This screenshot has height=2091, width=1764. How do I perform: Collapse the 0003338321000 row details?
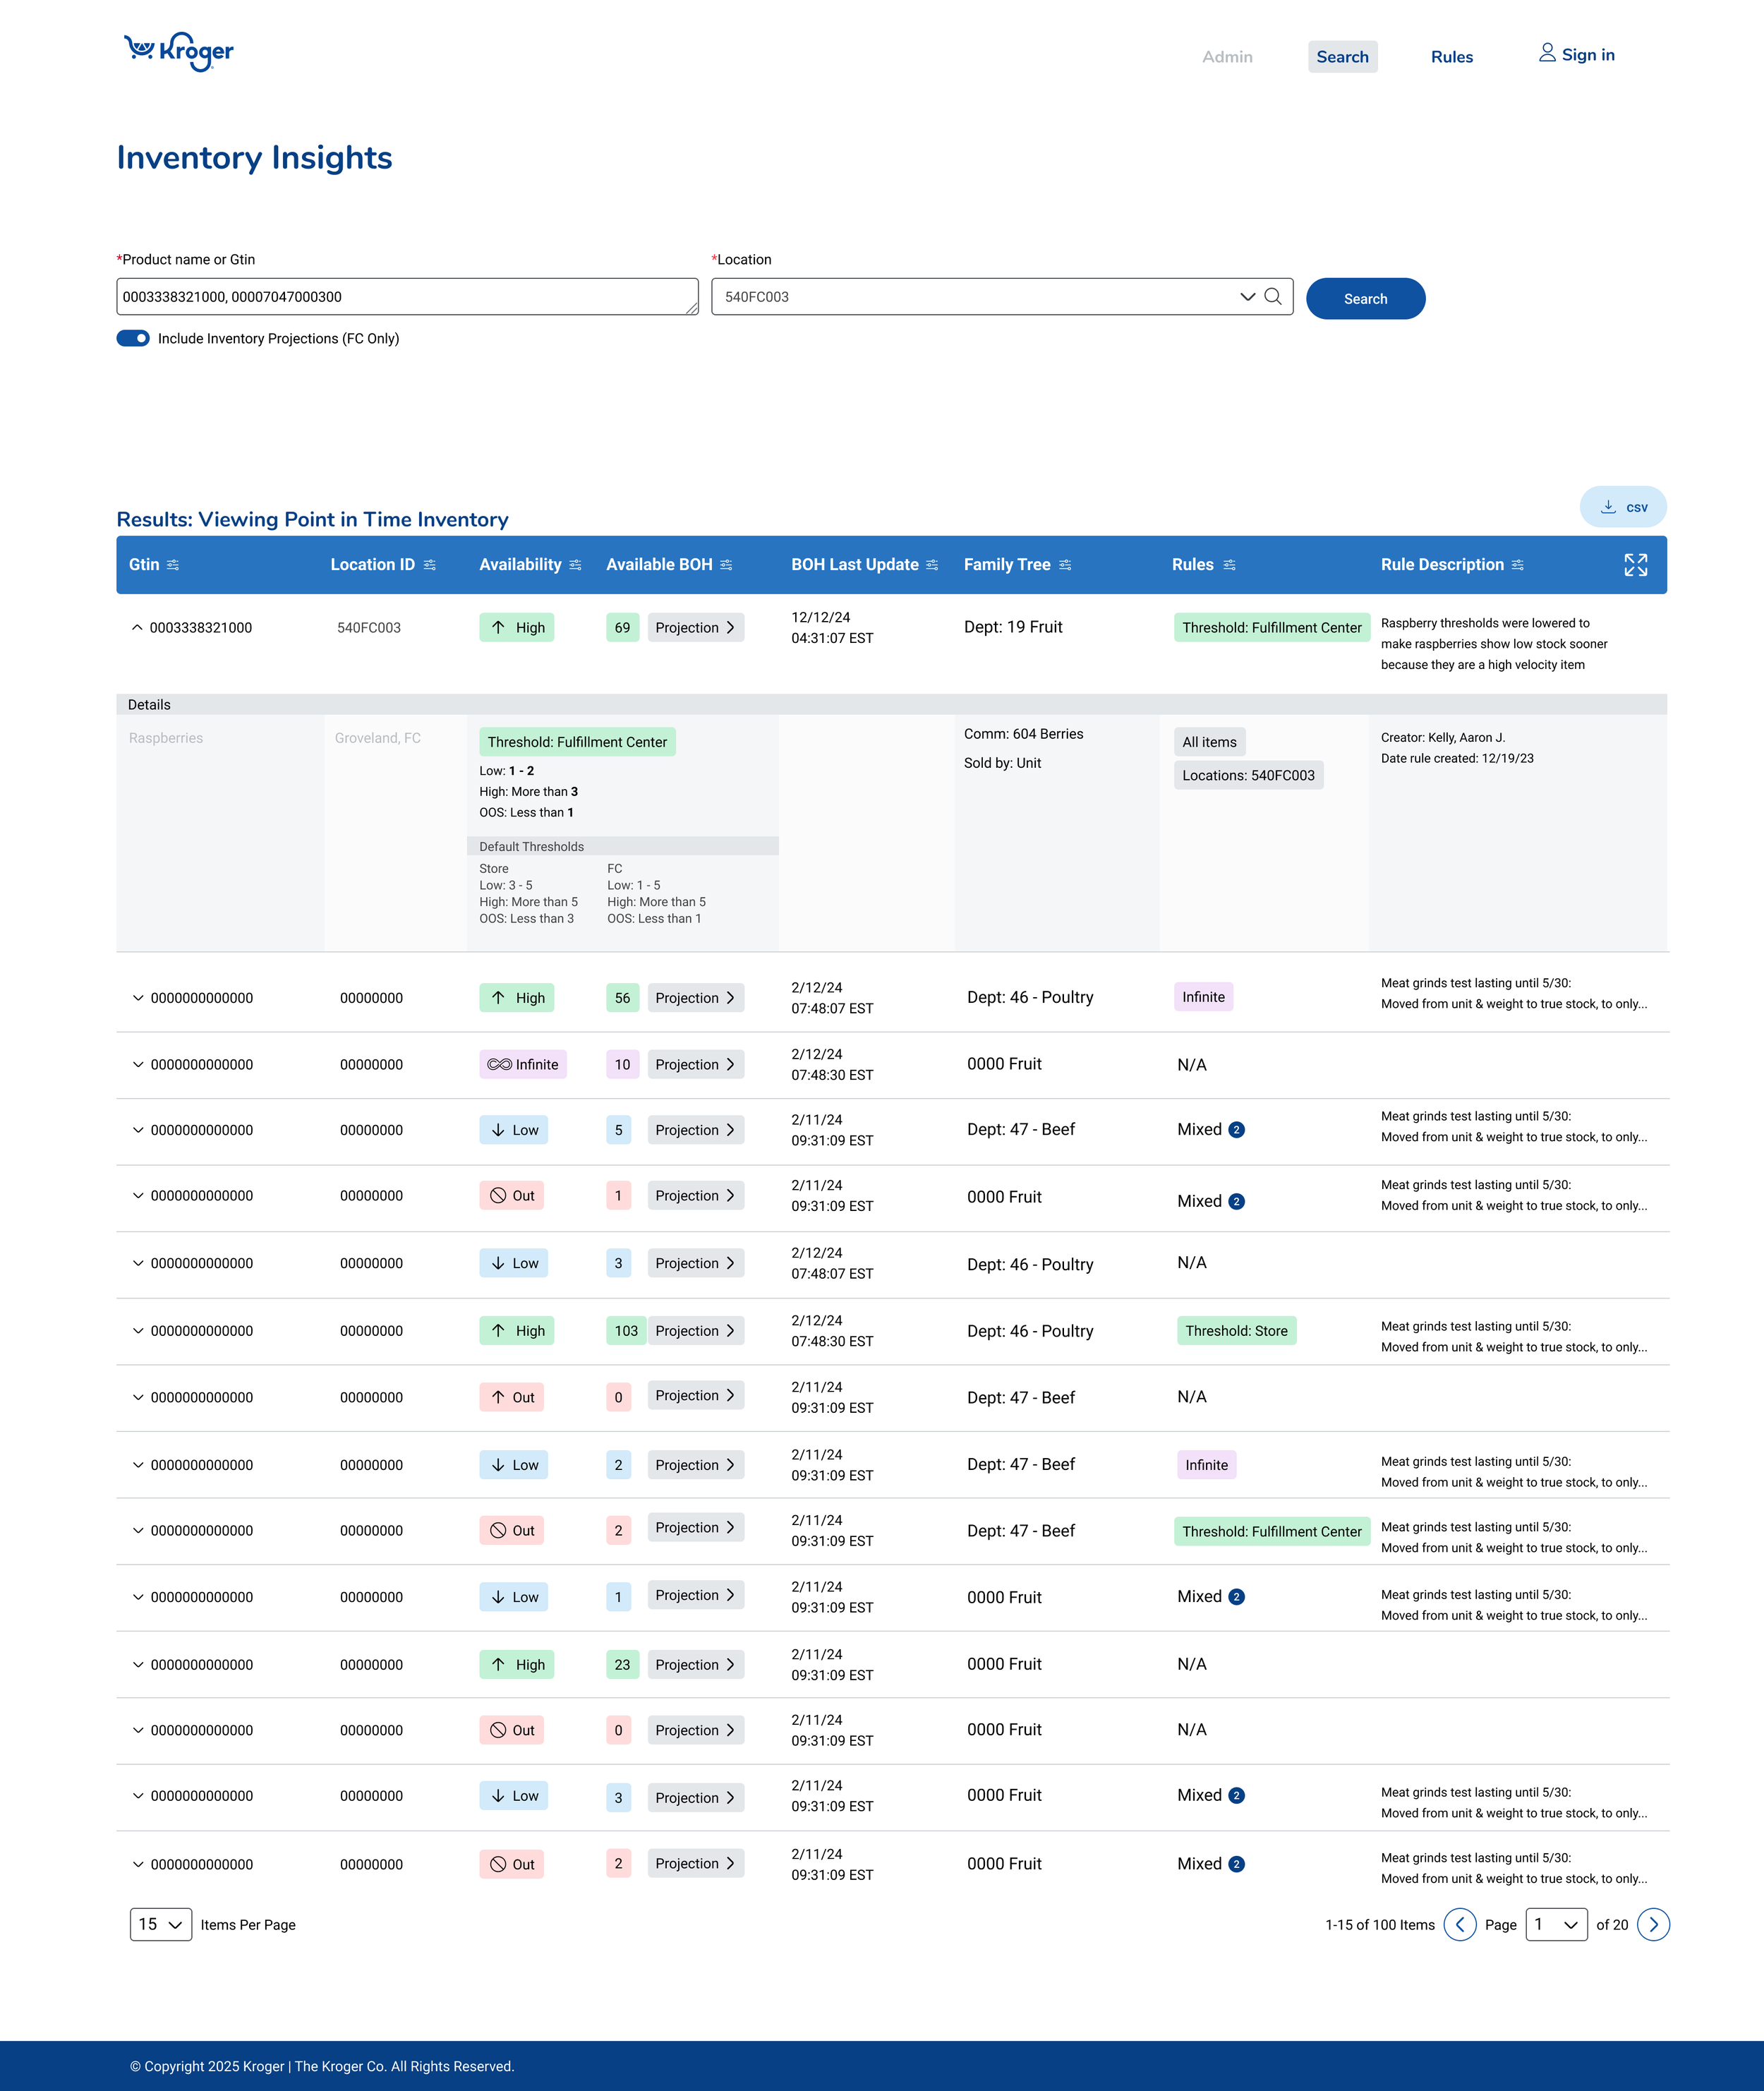pyautogui.click(x=137, y=628)
